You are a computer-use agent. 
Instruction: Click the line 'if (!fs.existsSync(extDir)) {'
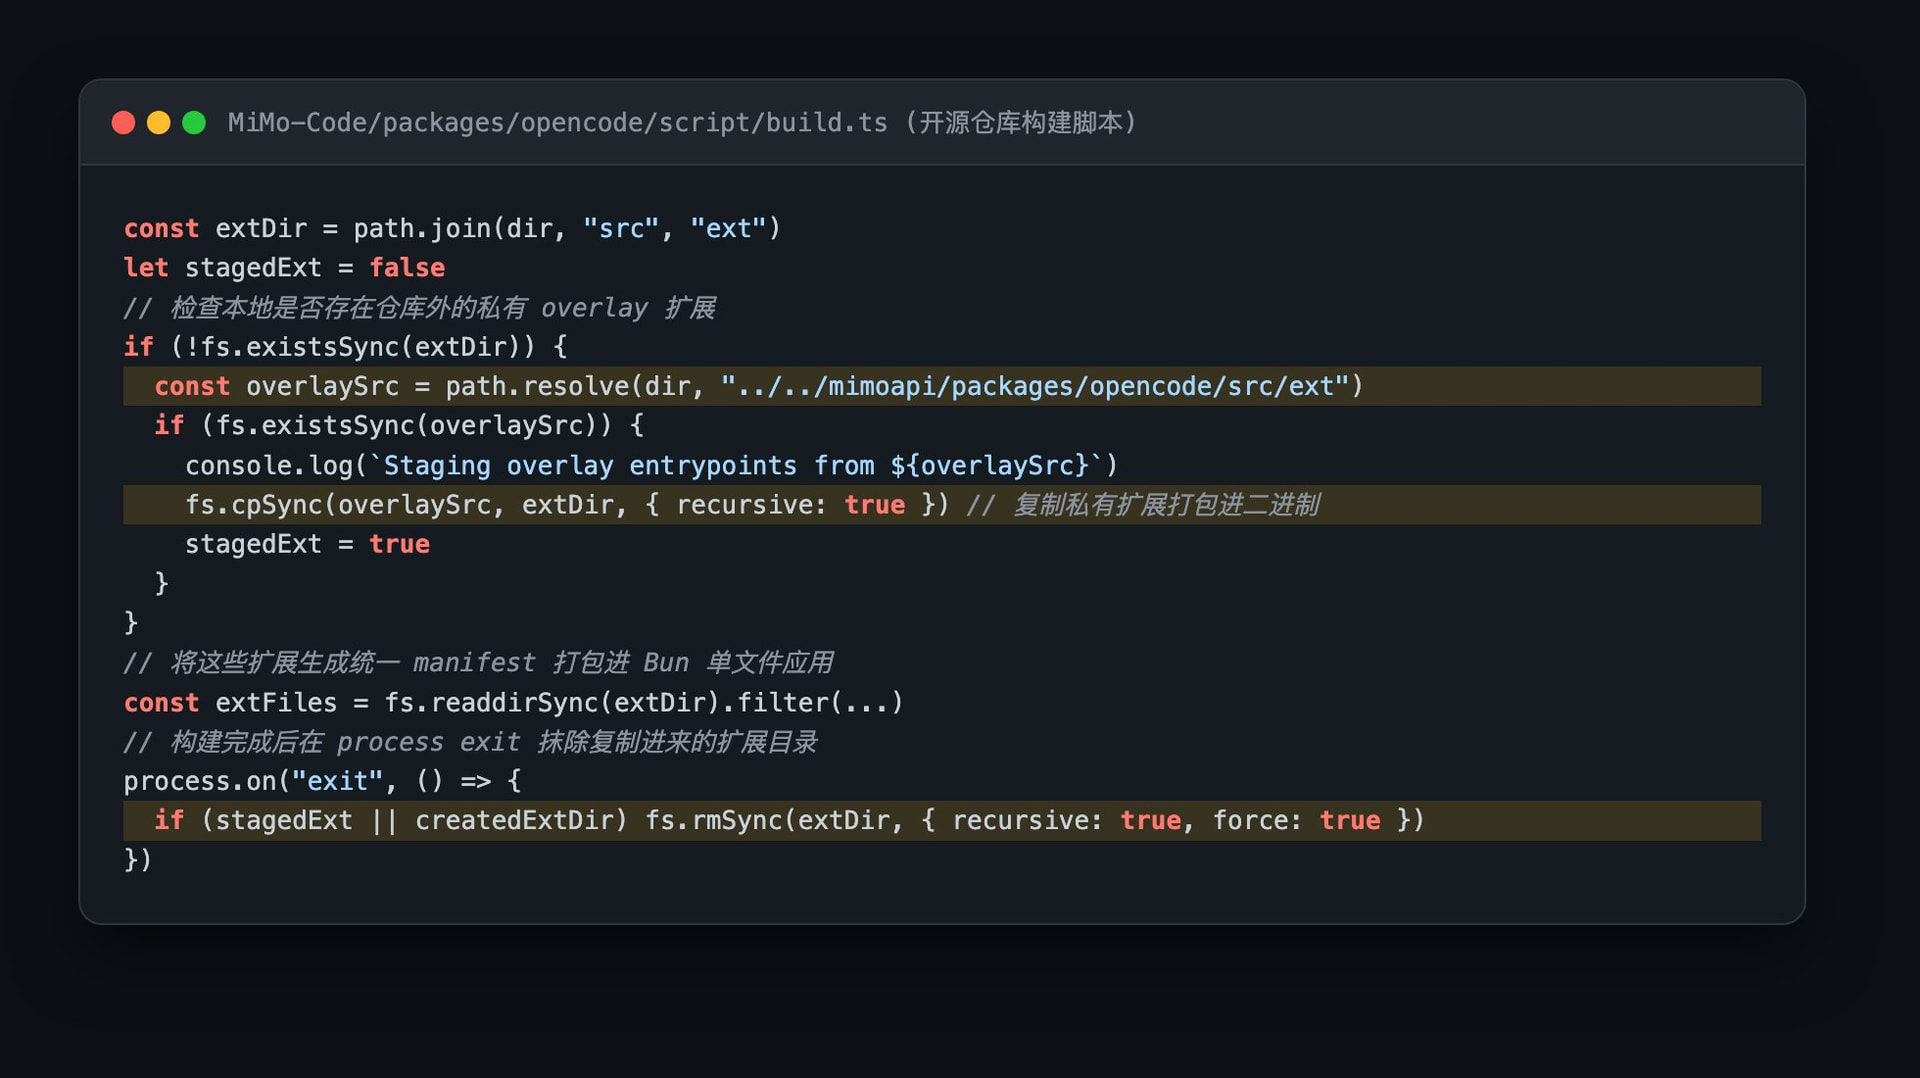(345, 347)
